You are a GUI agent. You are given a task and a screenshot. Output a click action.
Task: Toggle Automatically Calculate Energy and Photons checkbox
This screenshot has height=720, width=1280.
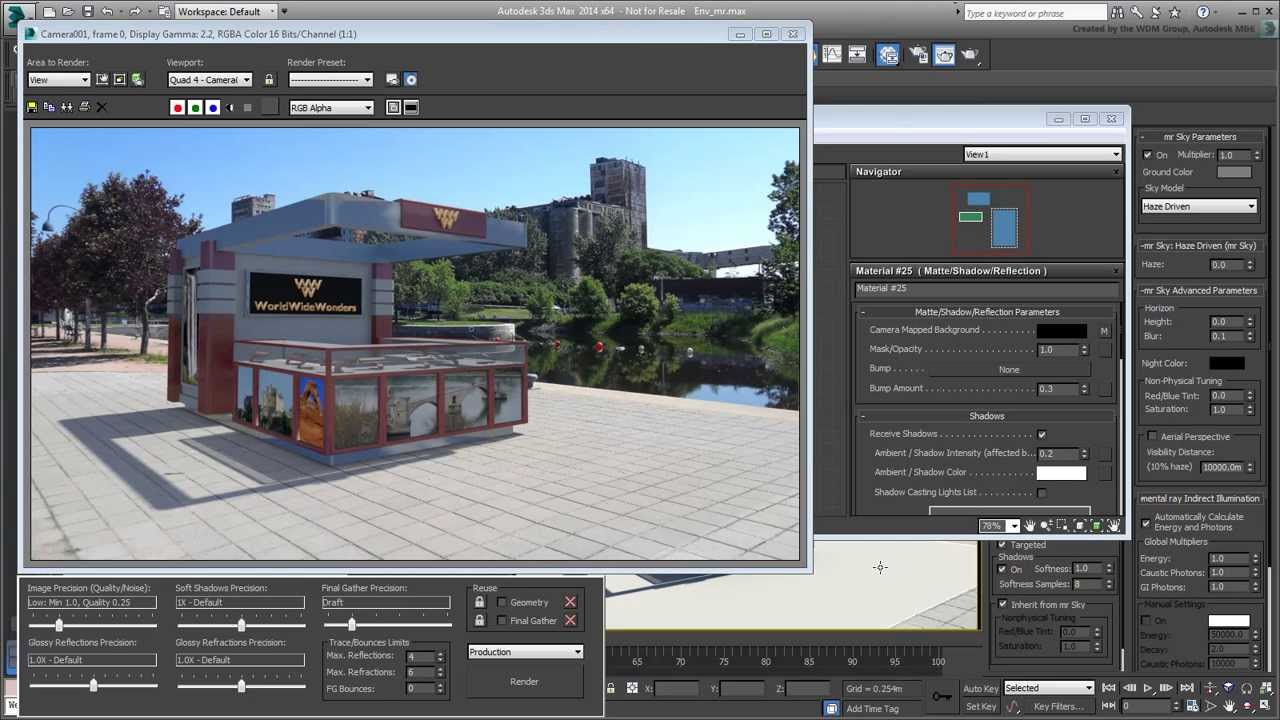pos(1146,522)
